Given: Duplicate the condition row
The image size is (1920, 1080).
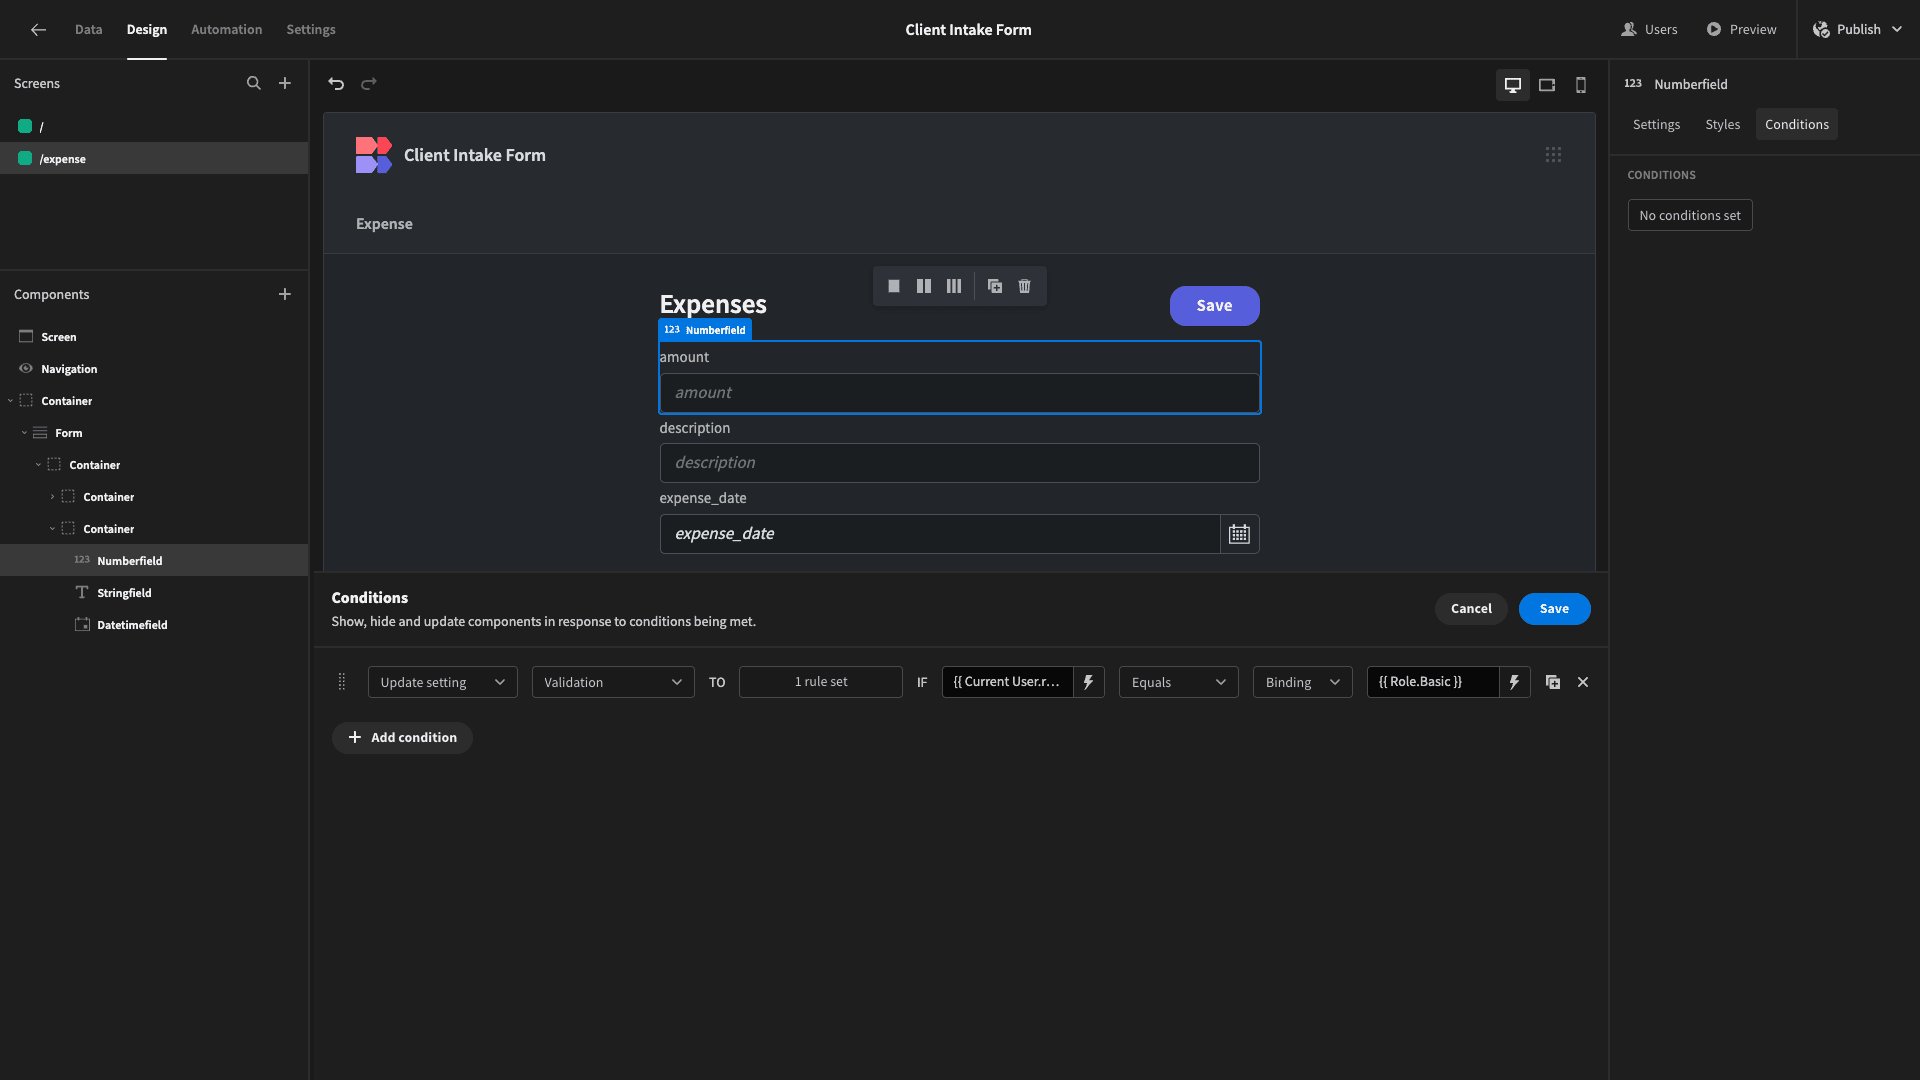Looking at the screenshot, I should point(1553,682).
